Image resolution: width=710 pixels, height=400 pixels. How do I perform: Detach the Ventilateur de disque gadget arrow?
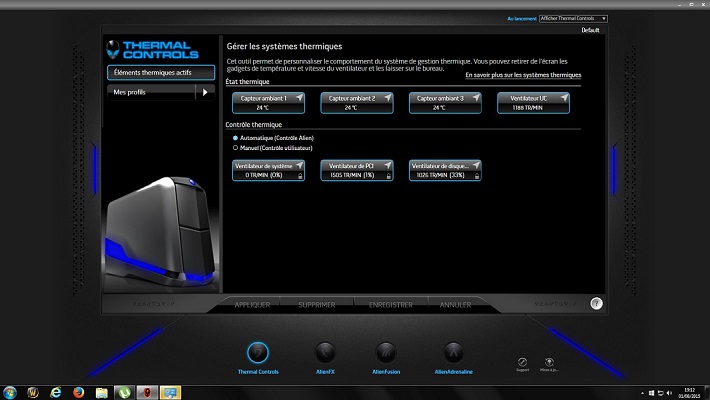click(x=476, y=165)
